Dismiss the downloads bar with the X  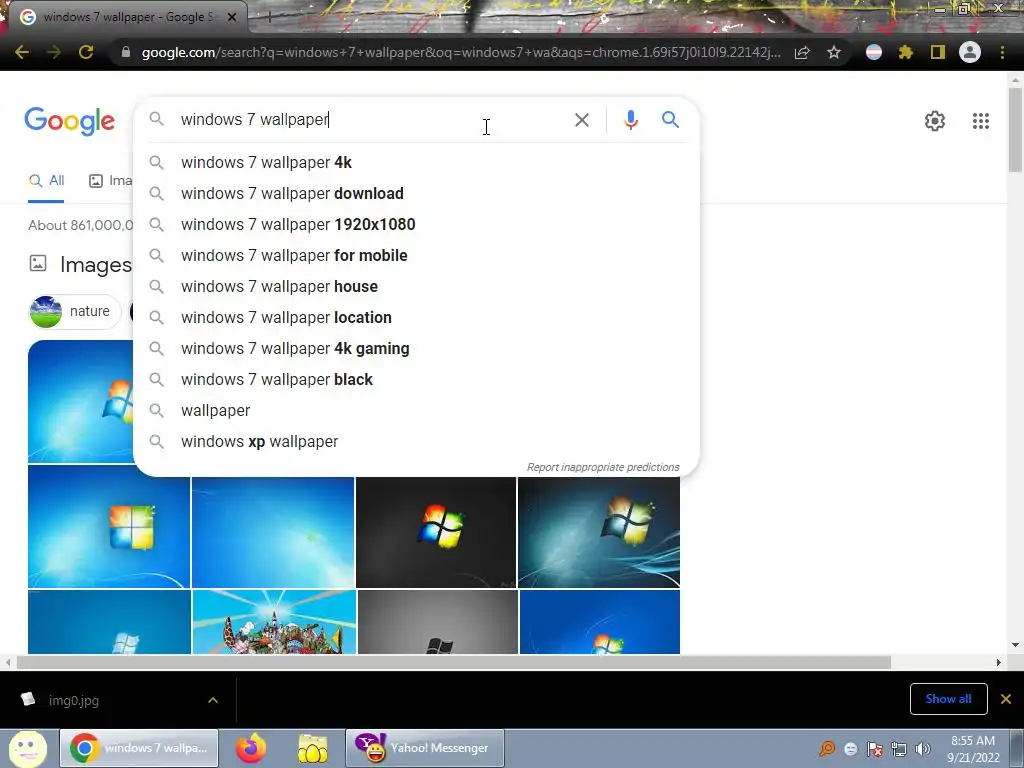click(x=1006, y=699)
